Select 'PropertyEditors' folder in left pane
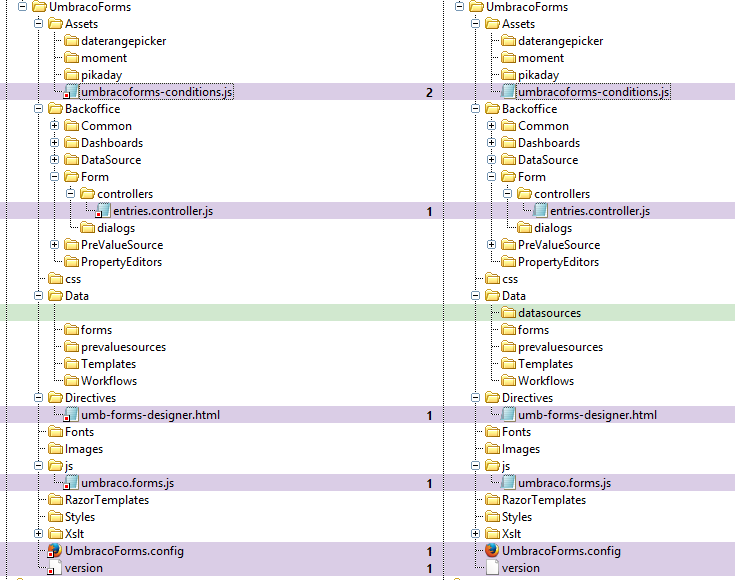 tap(121, 262)
